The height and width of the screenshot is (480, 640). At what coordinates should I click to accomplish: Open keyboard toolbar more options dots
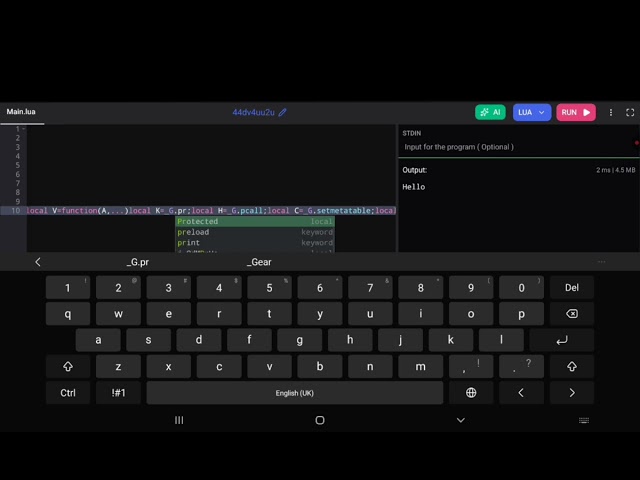pyautogui.click(x=601, y=262)
